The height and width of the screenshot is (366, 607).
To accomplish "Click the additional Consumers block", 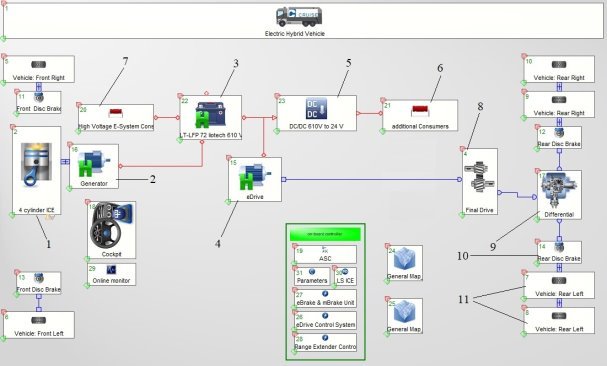I will [x=420, y=115].
